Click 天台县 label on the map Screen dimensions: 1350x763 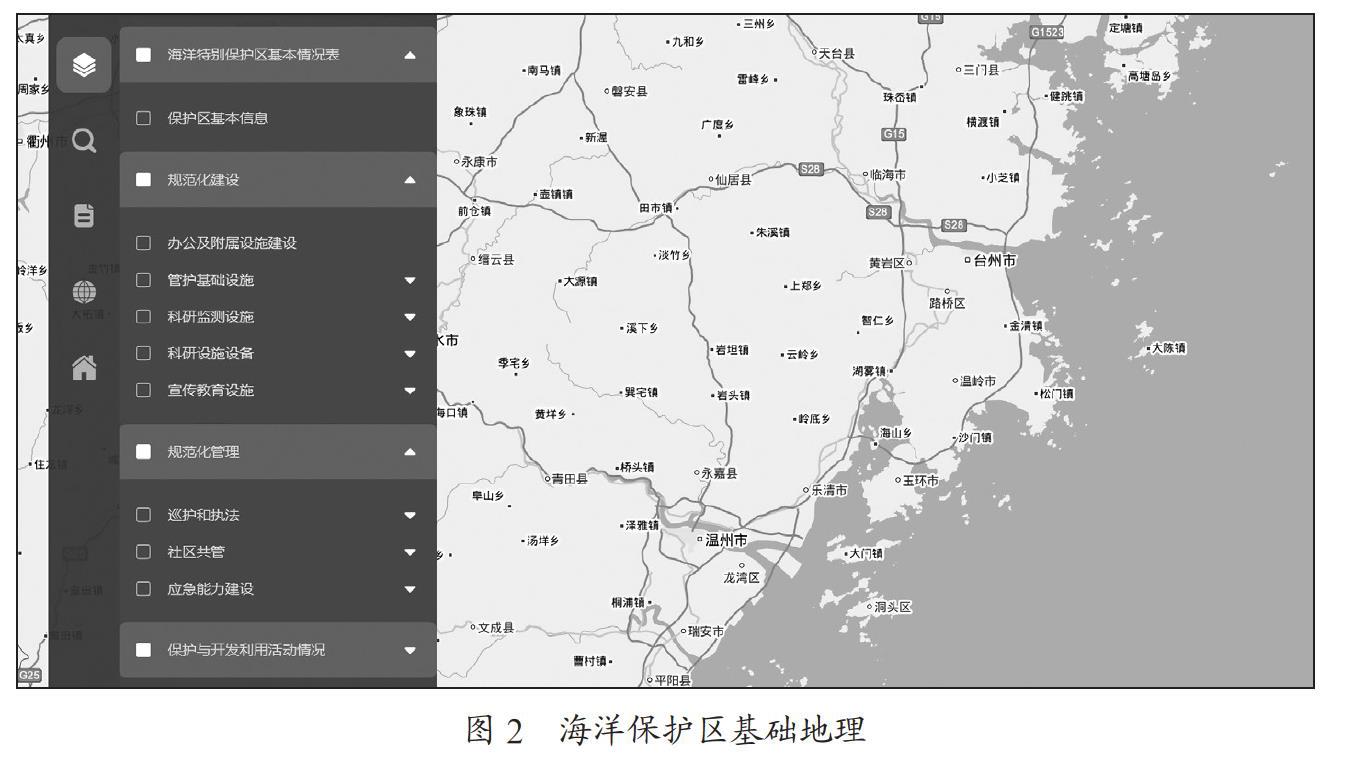tap(837, 53)
